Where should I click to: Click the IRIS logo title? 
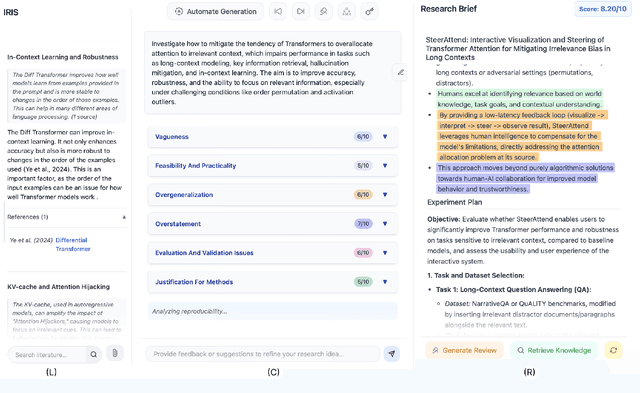11,12
